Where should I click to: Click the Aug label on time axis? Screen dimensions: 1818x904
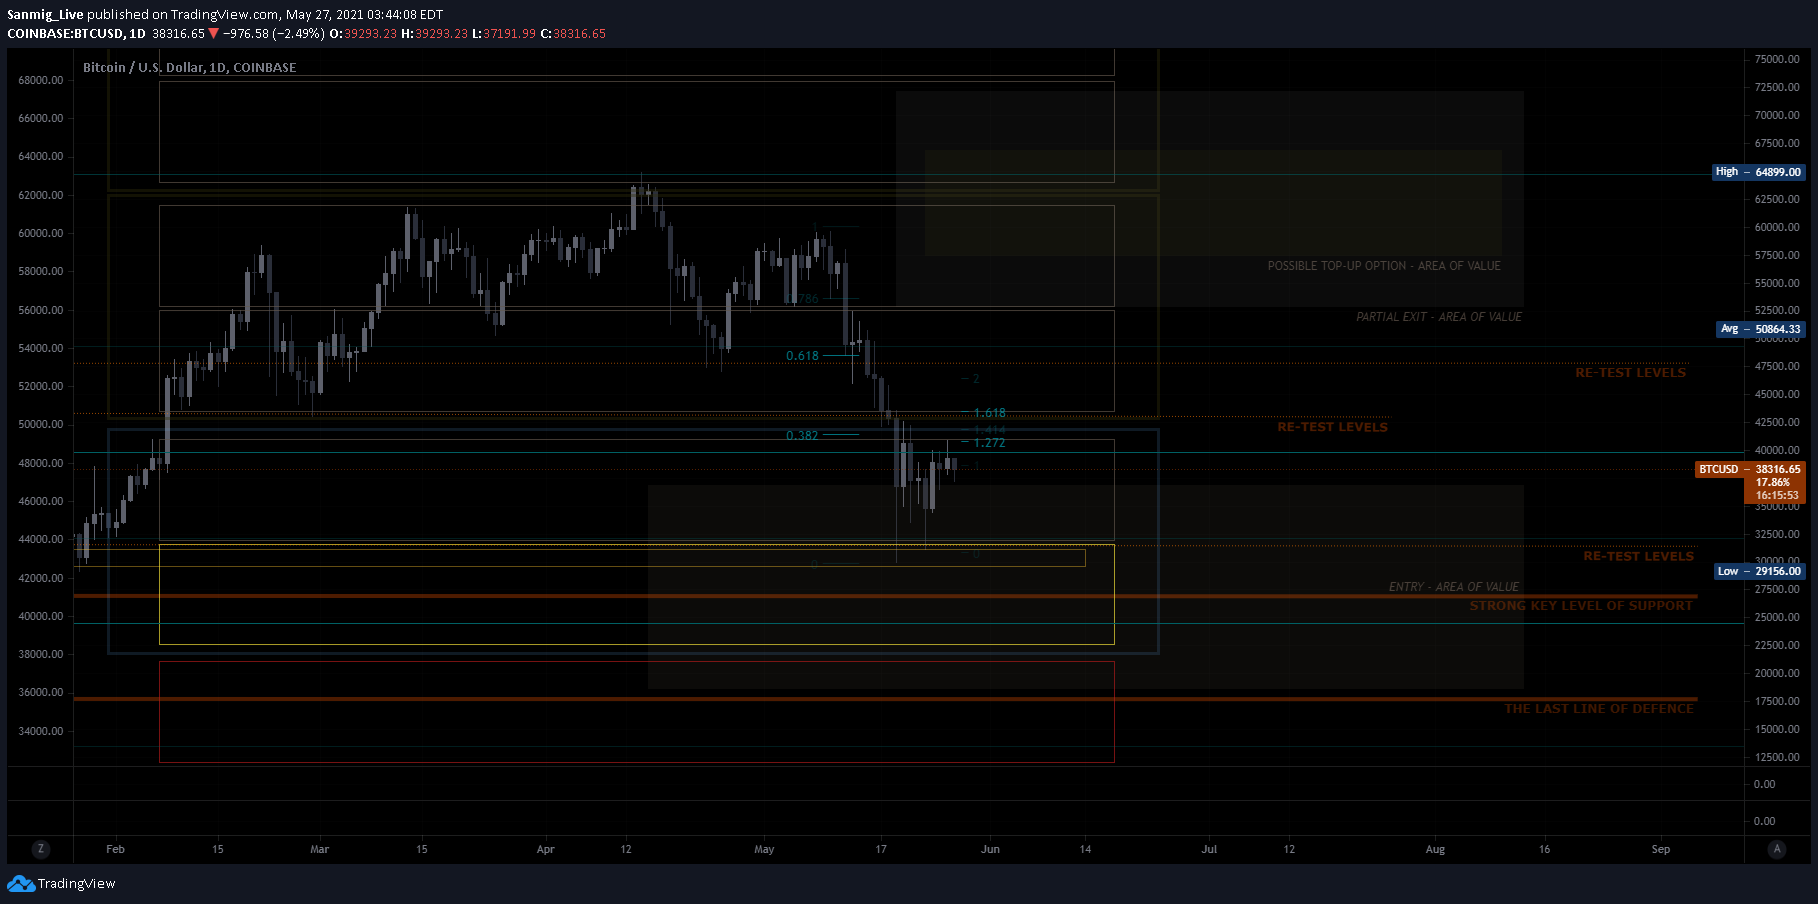click(1435, 849)
